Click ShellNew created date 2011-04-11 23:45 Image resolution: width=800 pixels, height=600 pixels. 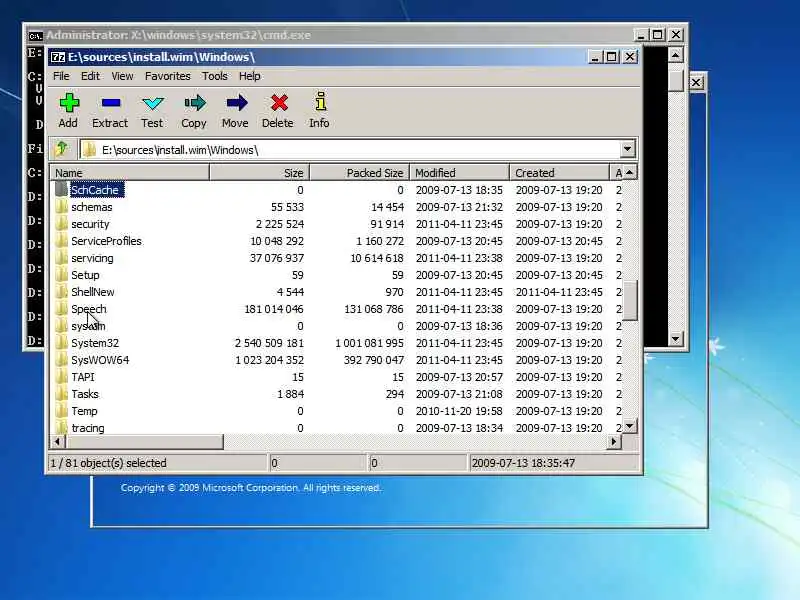point(559,292)
